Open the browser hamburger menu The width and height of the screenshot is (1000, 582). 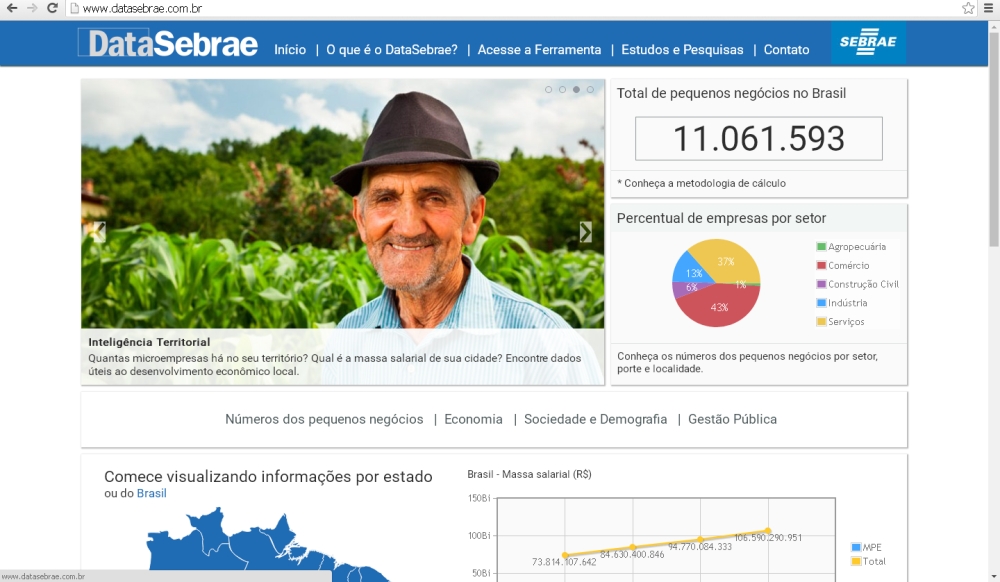coord(989,8)
